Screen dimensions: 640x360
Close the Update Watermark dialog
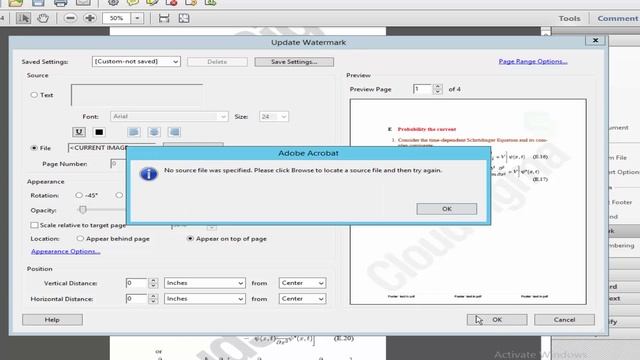click(x=595, y=40)
